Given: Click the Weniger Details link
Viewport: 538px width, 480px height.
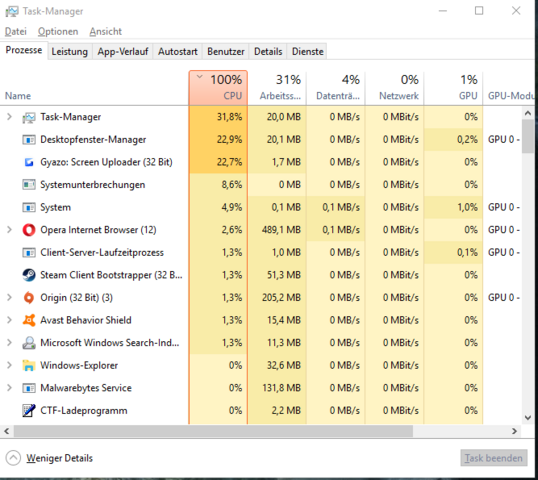Looking at the screenshot, I should pyautogui.click(x=60, y=458).
